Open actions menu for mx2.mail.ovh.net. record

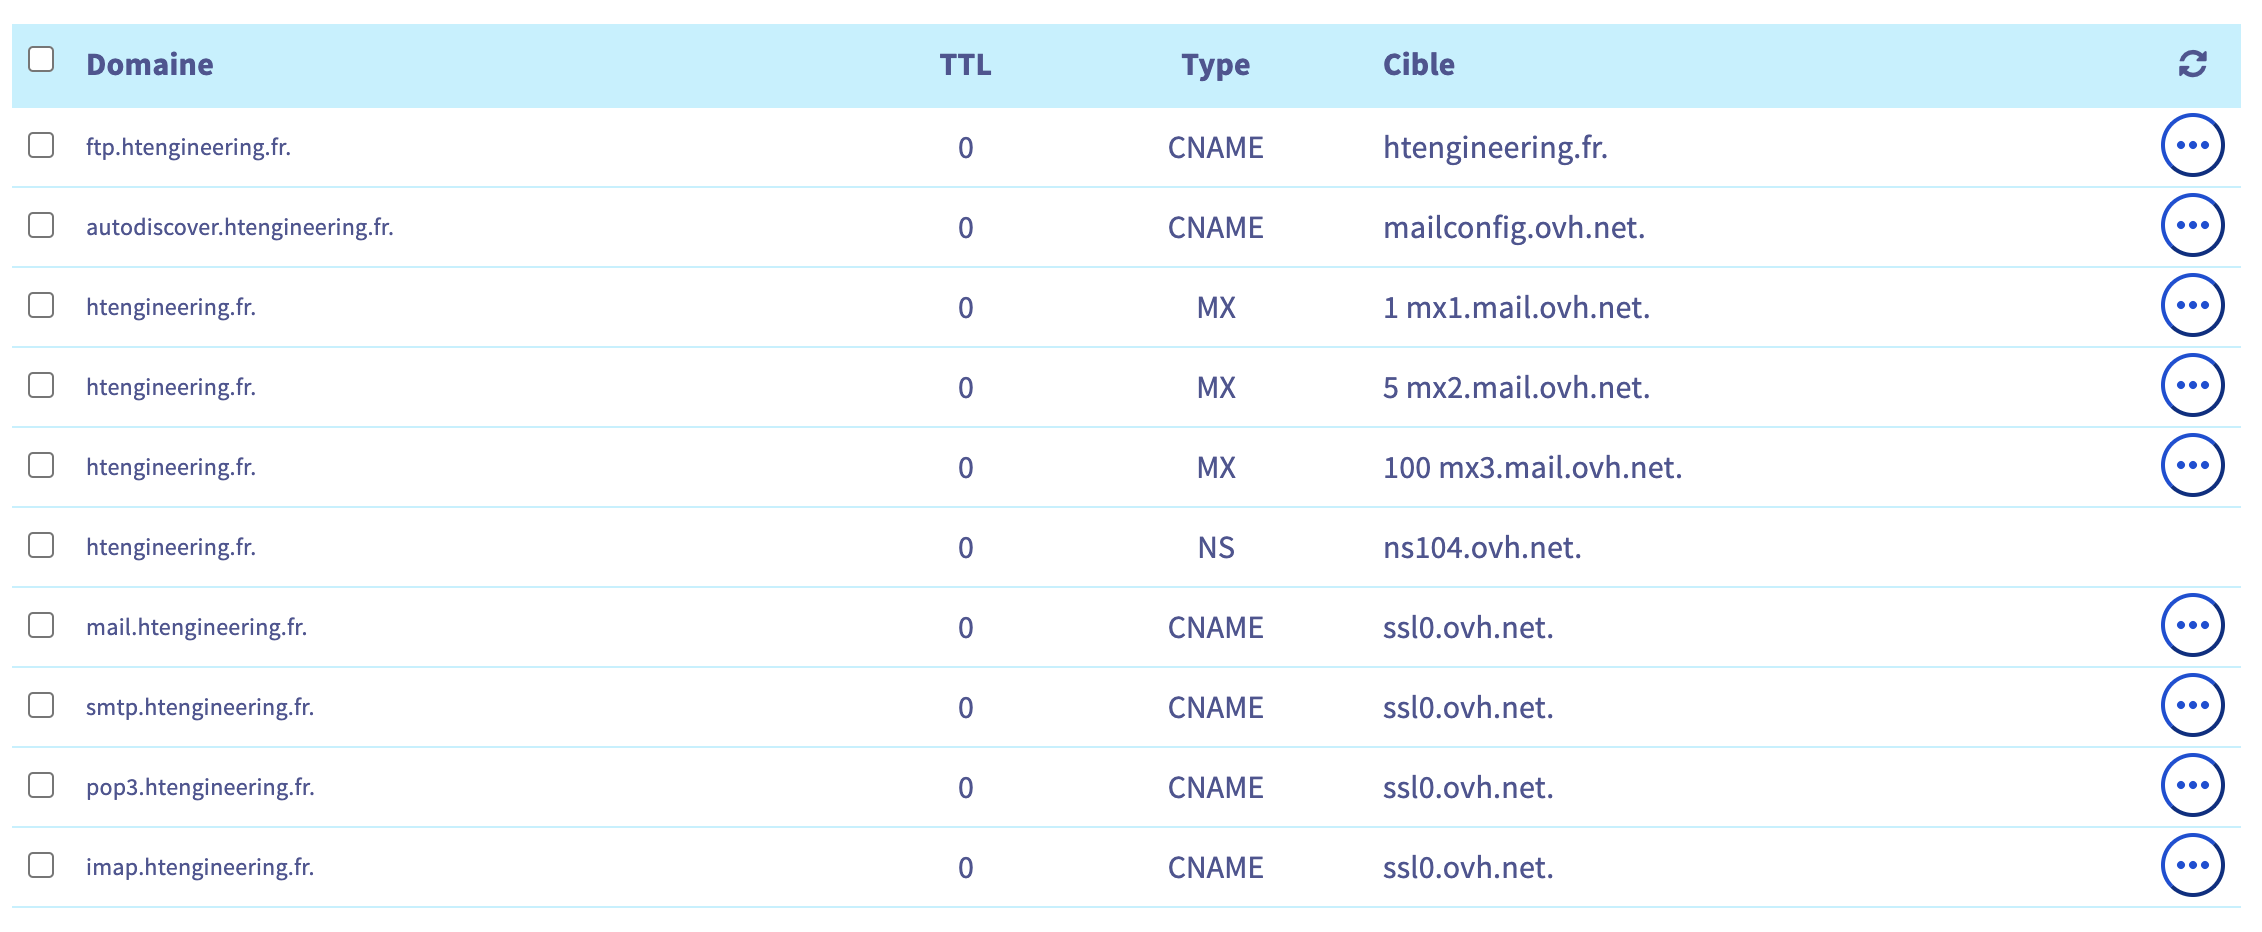[x=2192, y=385]
